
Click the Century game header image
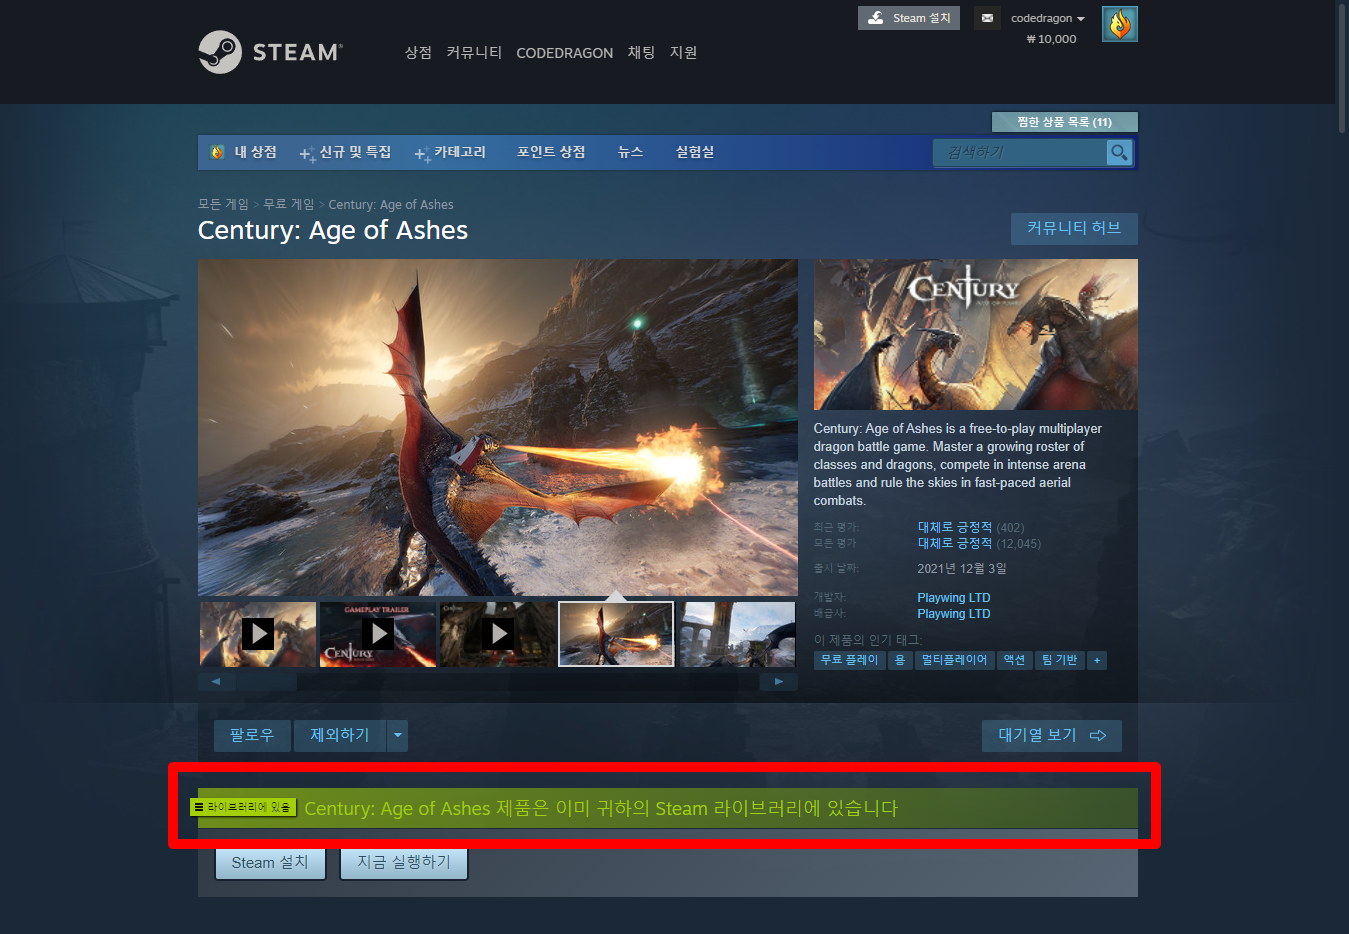(x=976, y=334)
